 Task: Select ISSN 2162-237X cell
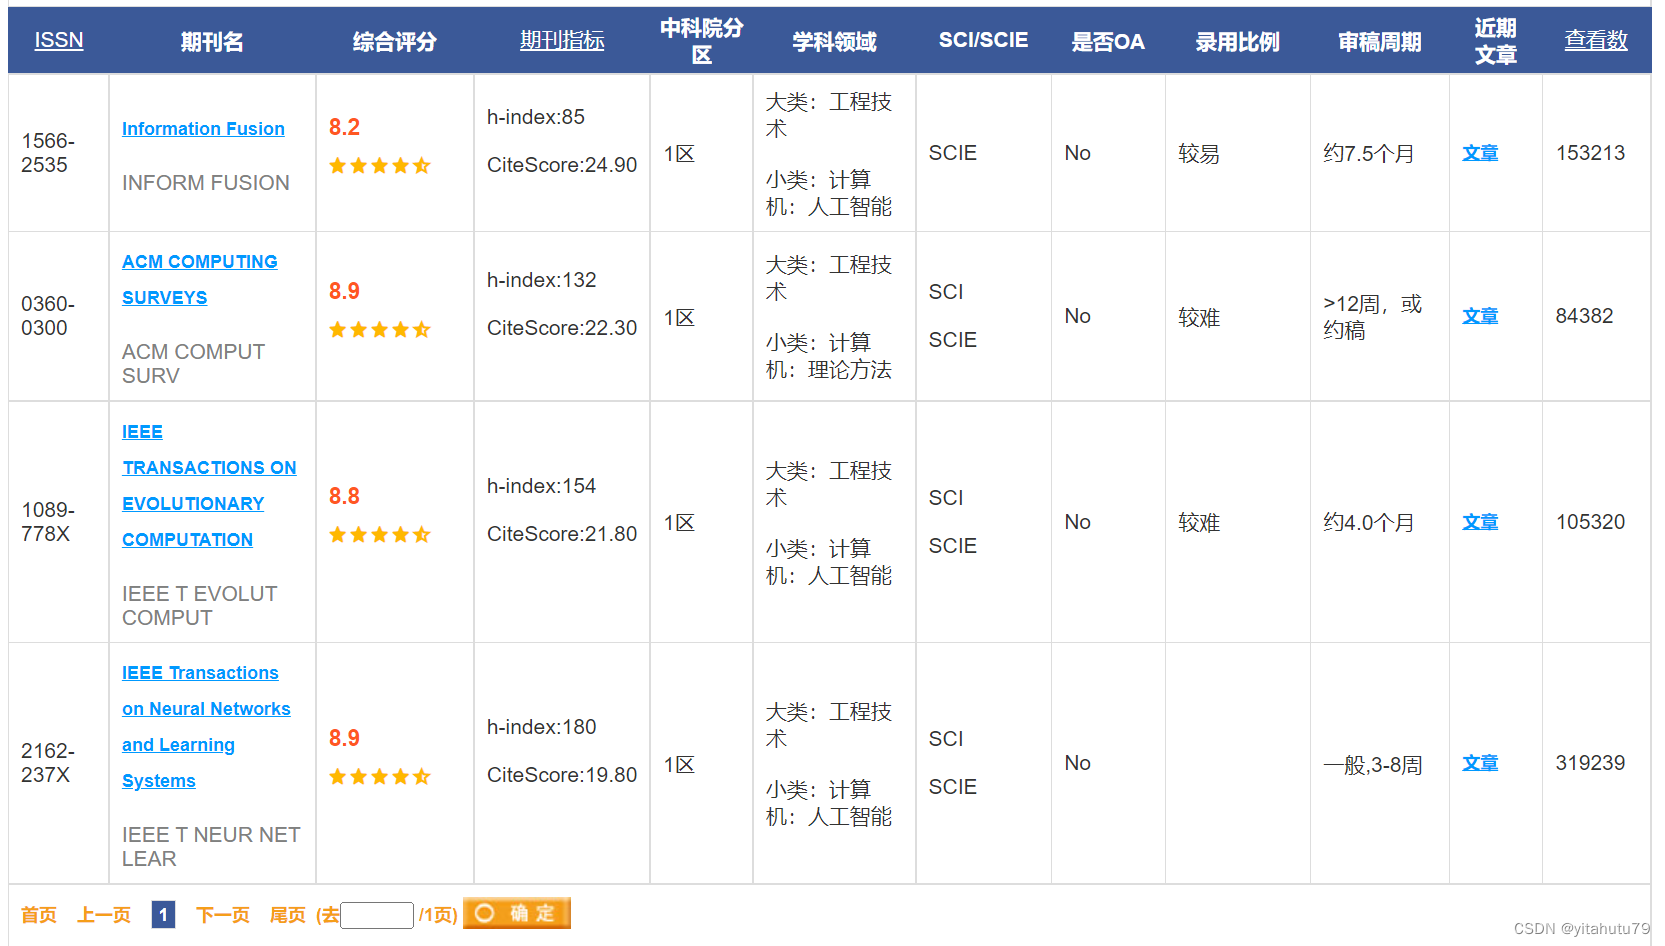(x=58, y=763)
